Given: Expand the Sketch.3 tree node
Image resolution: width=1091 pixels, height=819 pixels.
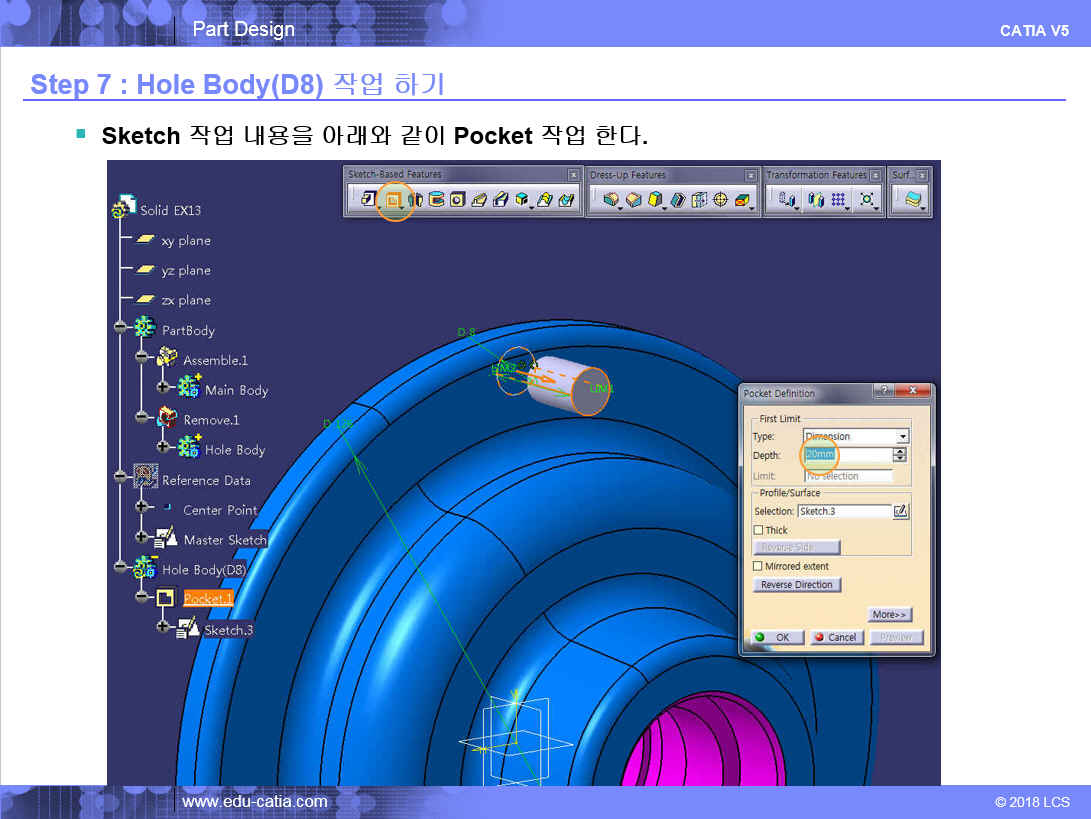Looking at the screenshot, I should [x=163, y=626].
